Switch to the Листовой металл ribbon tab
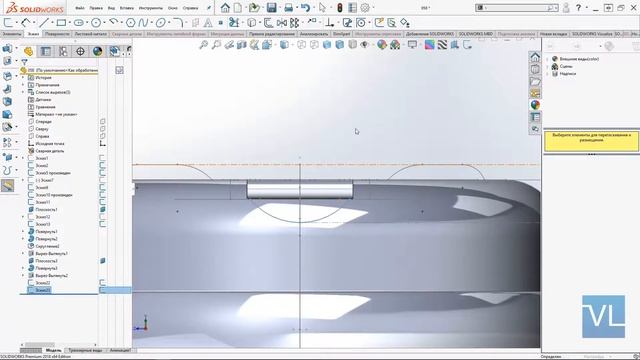The height and width of the screenshot is (360, 640). pos(90,34)
